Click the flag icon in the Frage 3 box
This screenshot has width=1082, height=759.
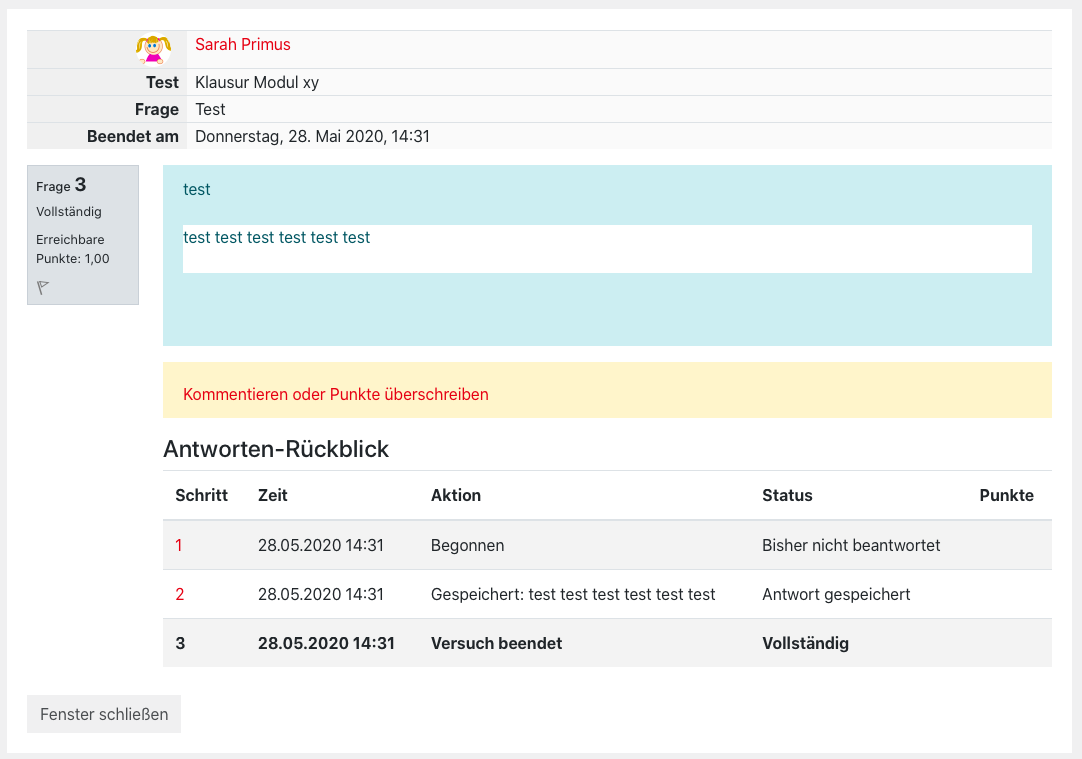pos(43,288)
